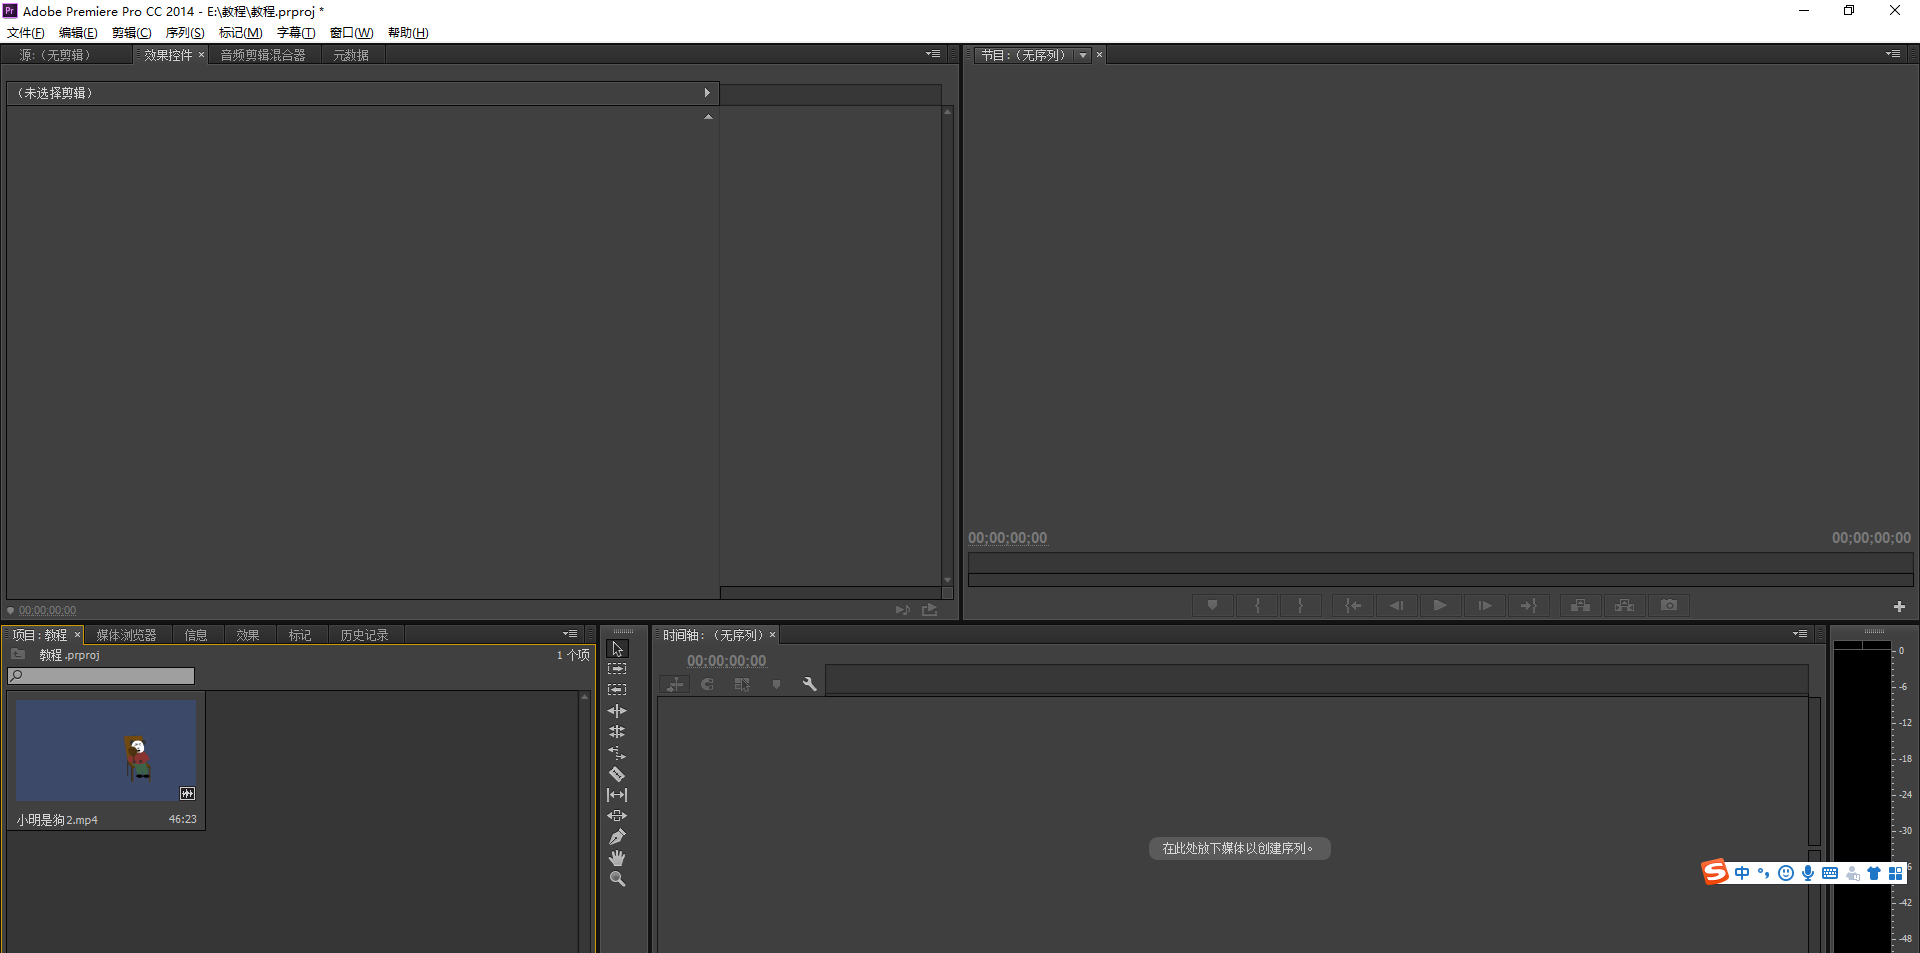Click Step Back one frame button
This screenshot has height=953, width=1920.
1397,605
